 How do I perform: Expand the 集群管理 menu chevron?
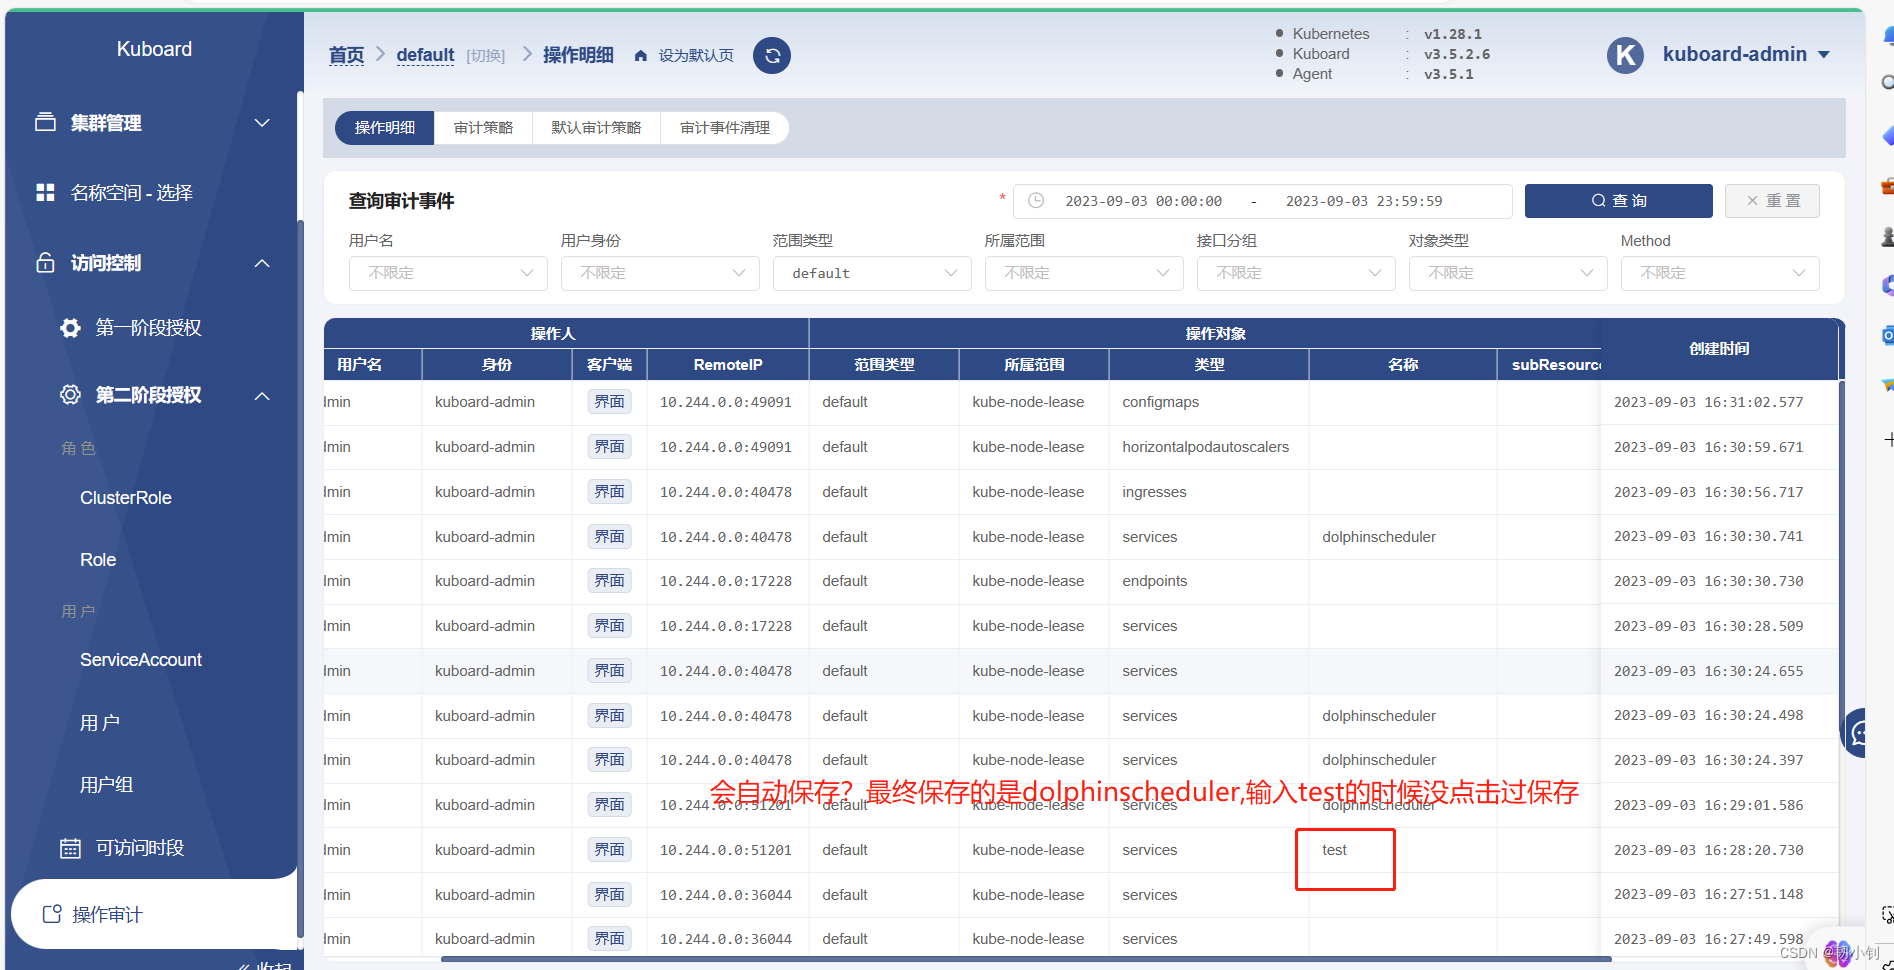[262, 122]
